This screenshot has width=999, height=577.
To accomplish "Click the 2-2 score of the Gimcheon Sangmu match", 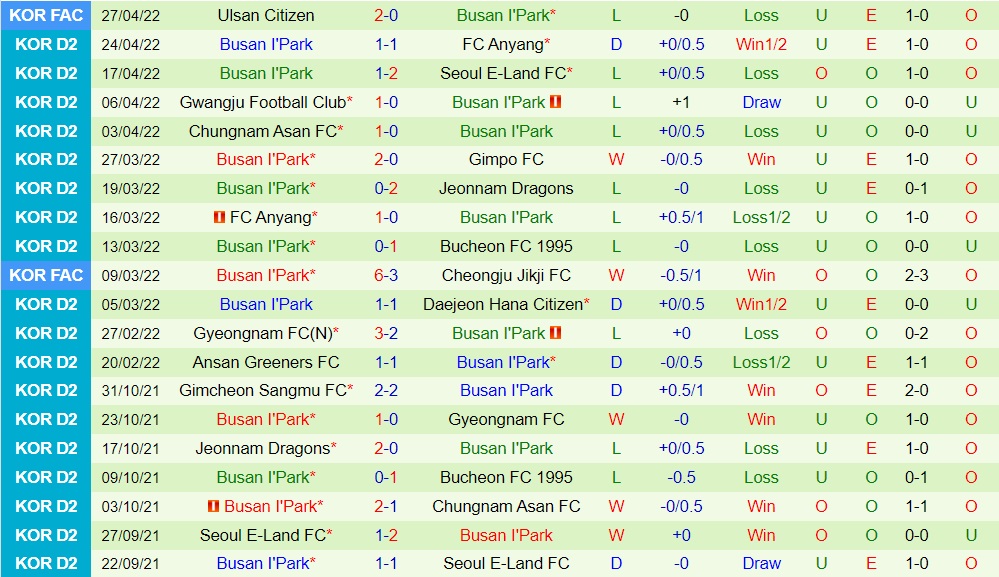I will [x=386, y=390].
